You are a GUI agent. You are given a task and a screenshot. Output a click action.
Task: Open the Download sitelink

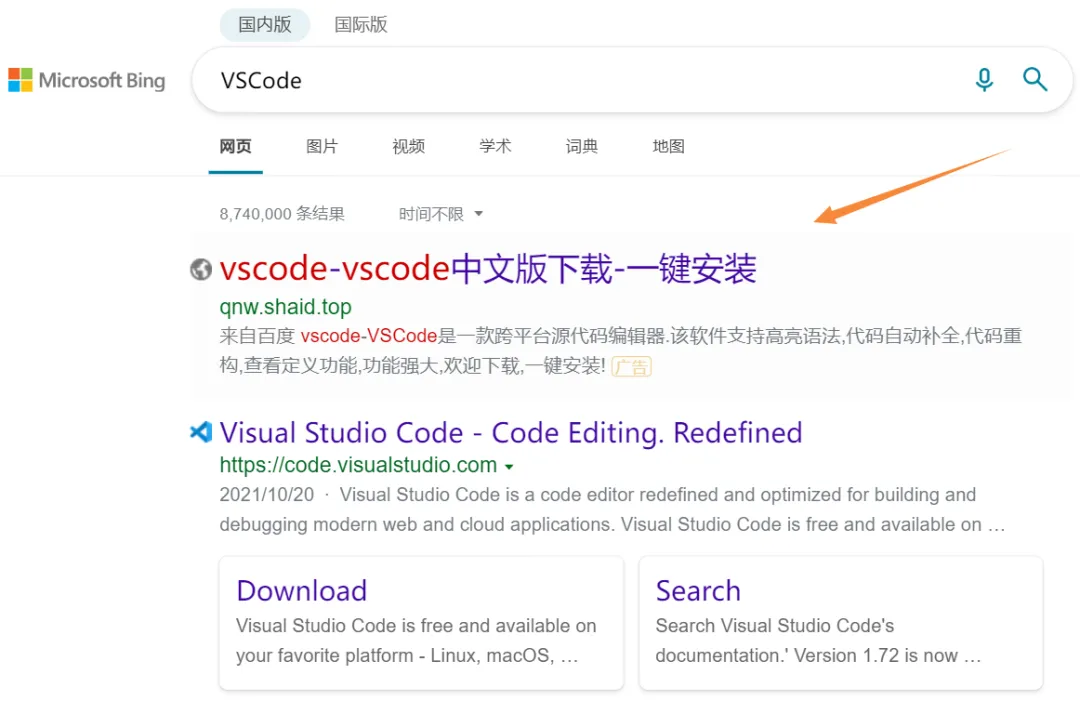302,591
